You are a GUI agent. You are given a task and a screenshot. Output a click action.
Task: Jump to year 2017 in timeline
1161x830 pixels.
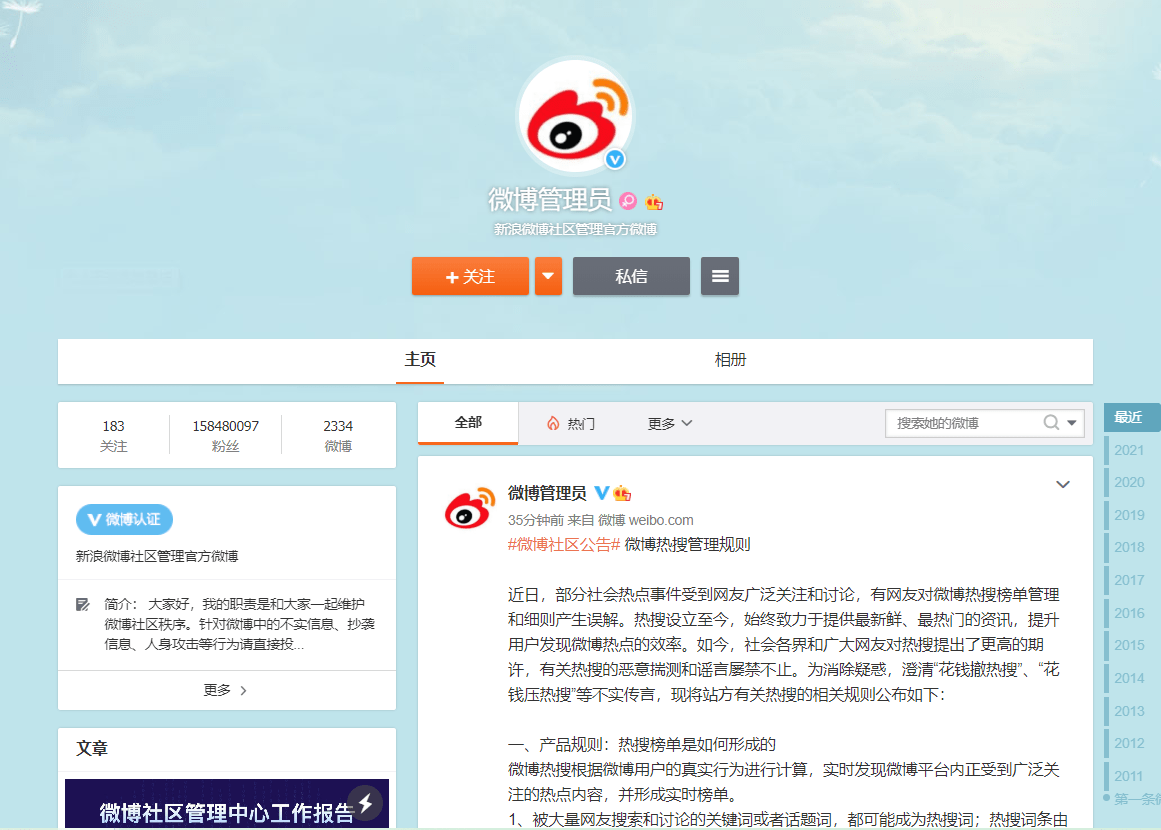point(1129,580)
